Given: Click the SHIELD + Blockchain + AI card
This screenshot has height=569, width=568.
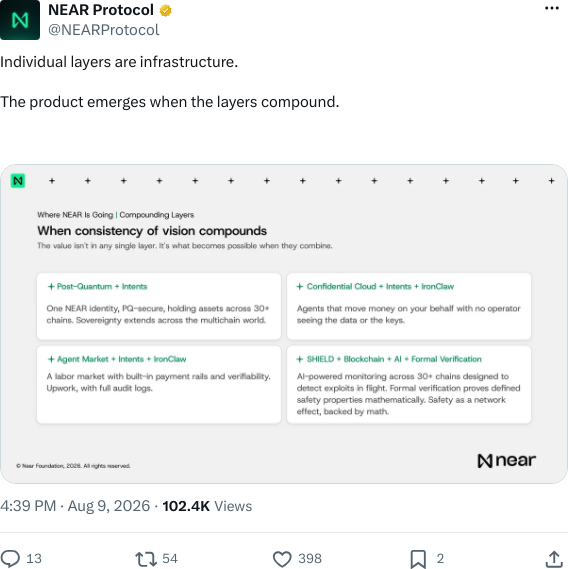Looking at the screenshot, I should (409, 384).
